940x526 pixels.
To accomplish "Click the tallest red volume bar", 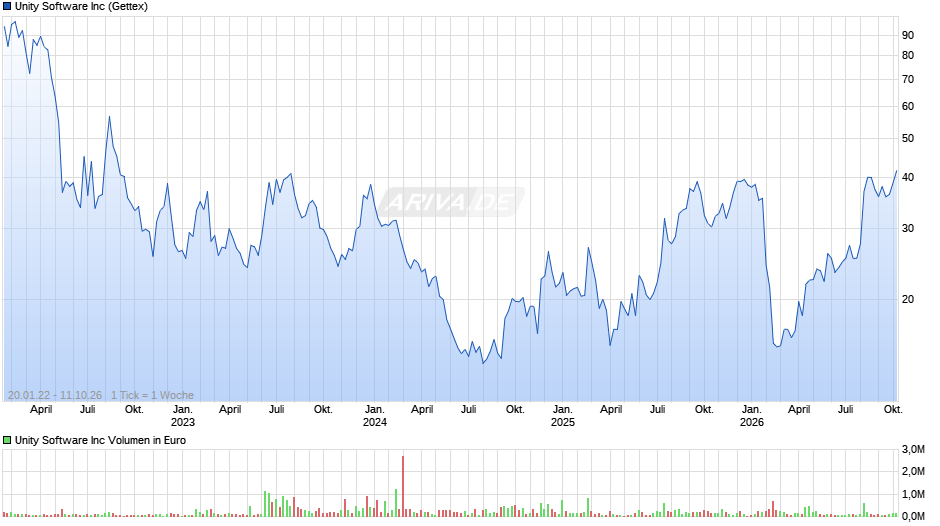I will (x=403, y=486).
